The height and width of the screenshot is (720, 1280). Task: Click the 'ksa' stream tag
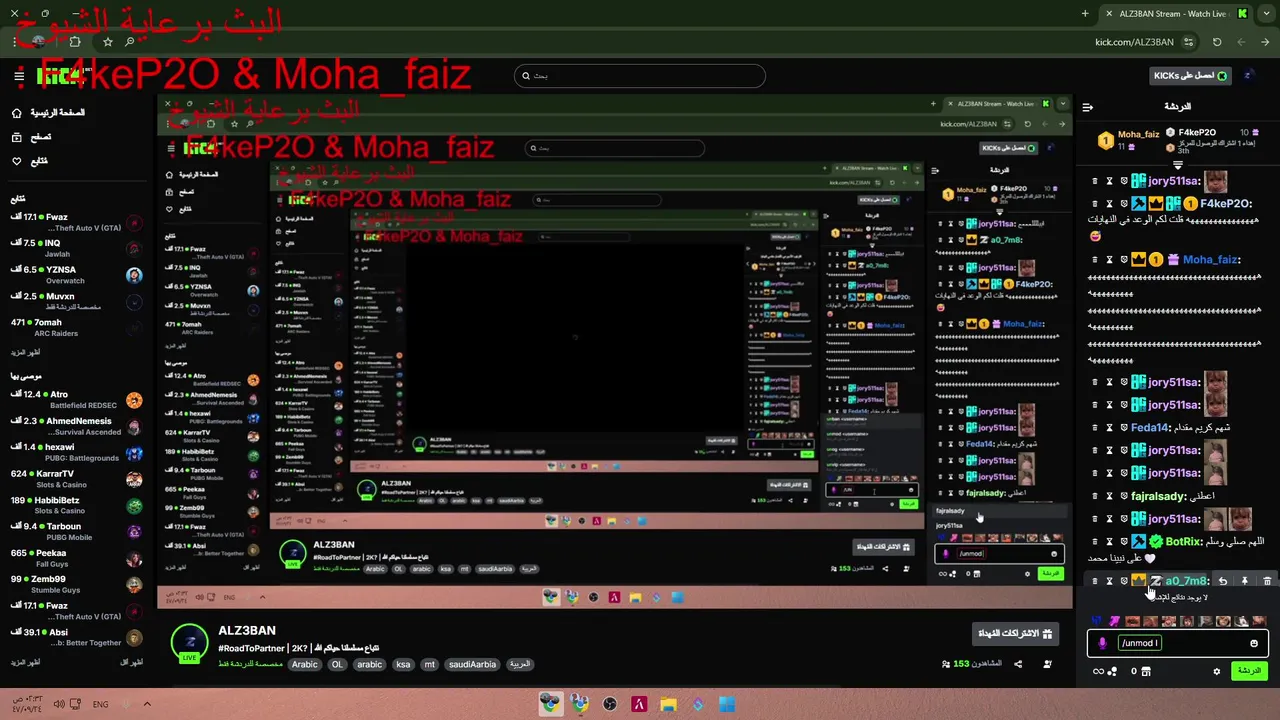[403, 664]
